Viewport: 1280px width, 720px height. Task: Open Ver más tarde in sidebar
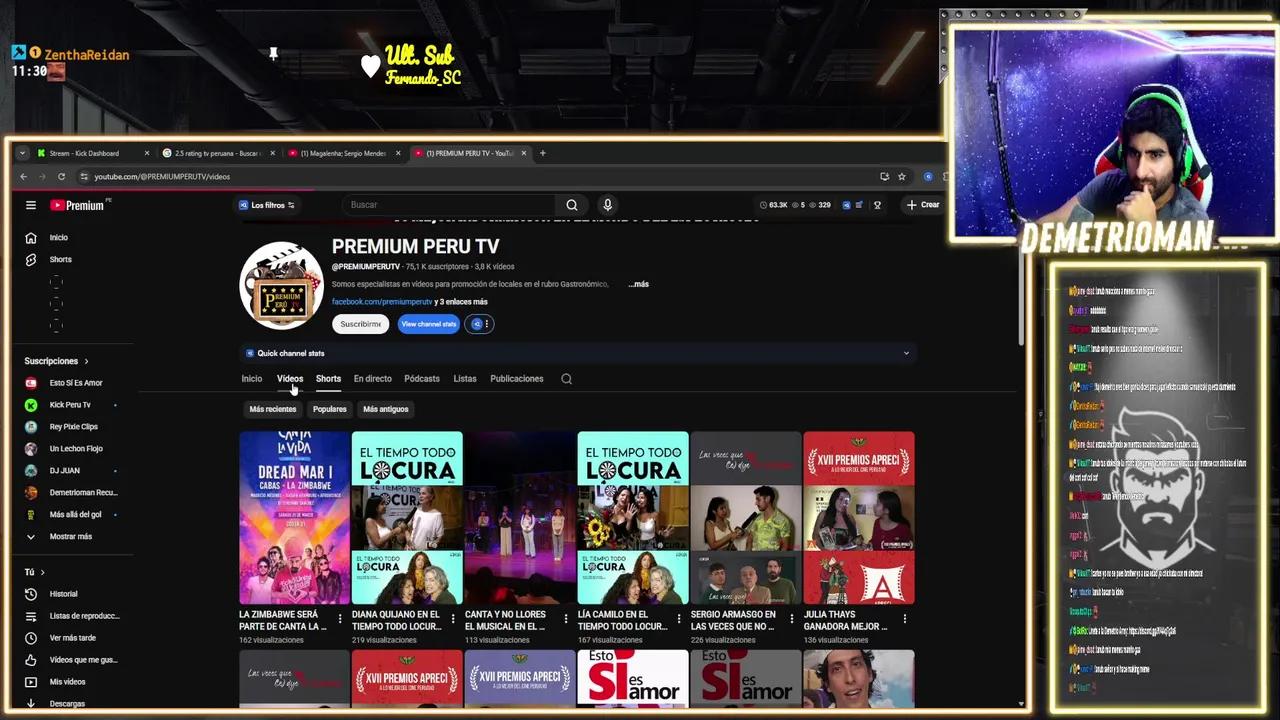pos(62,638)
